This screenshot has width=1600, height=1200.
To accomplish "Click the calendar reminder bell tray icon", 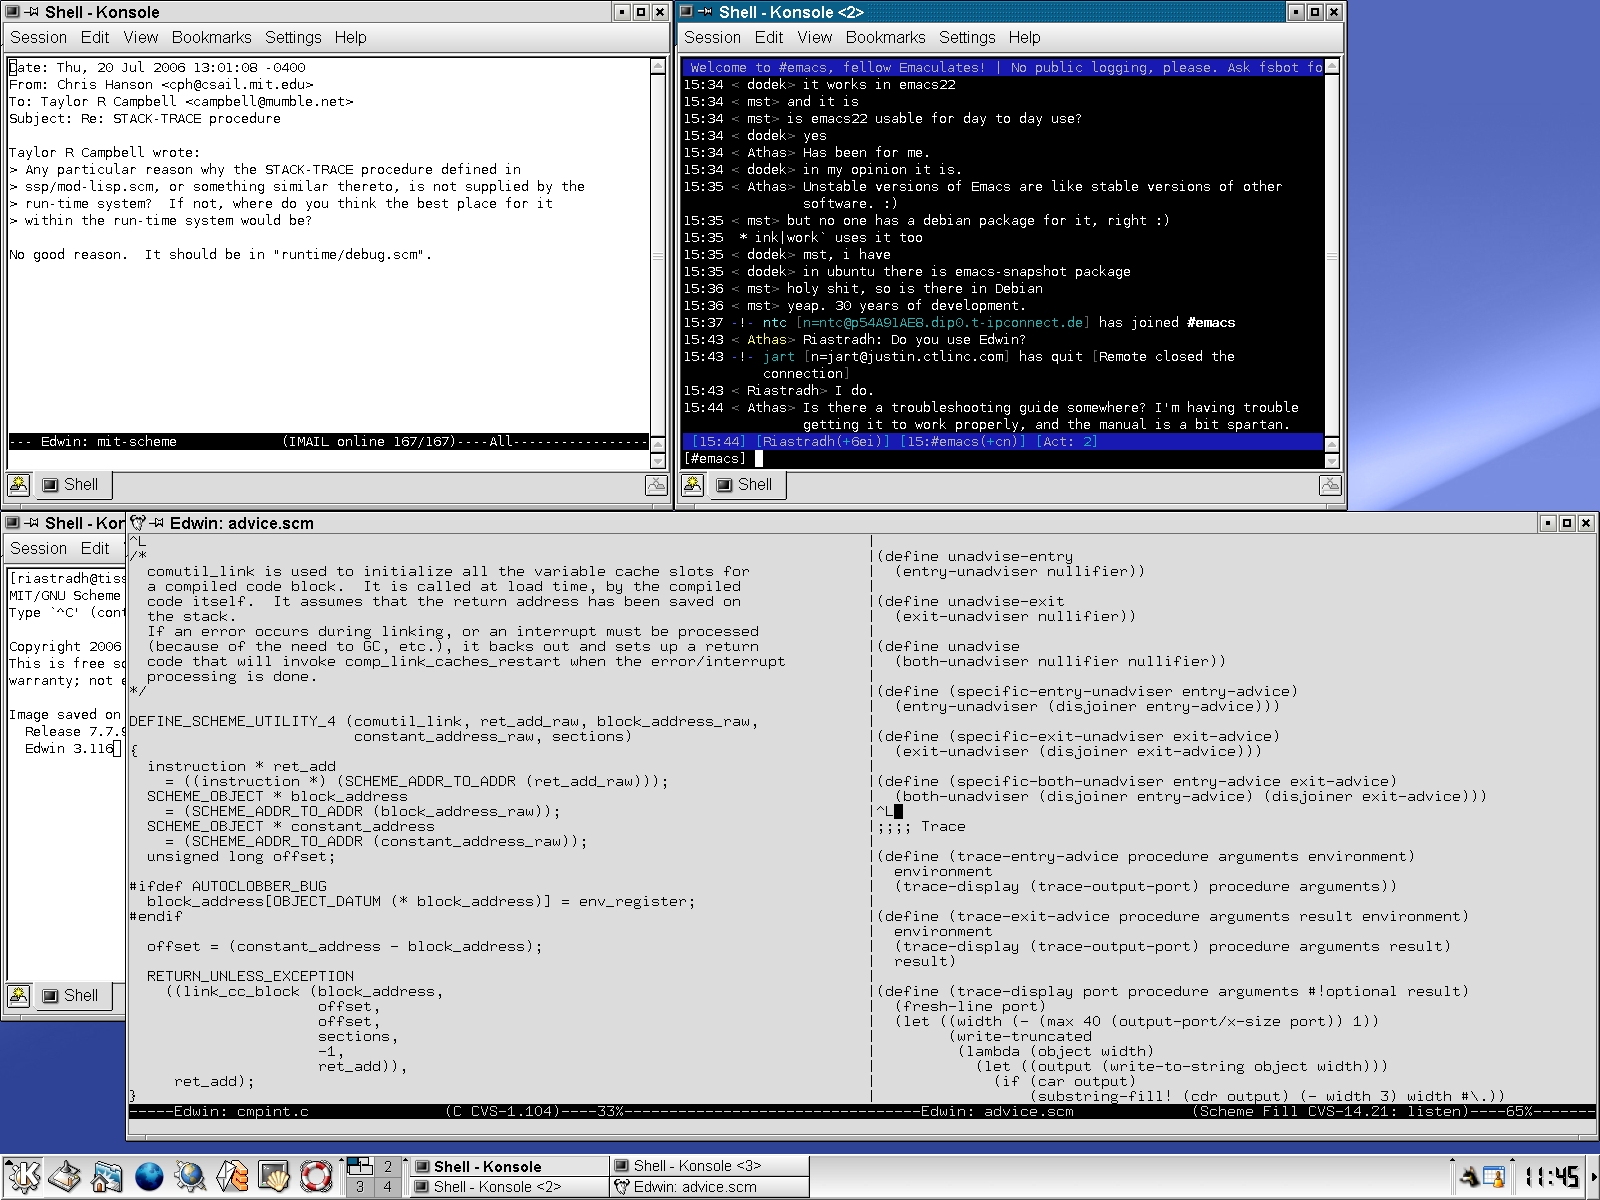I will click(1493, 1177).
